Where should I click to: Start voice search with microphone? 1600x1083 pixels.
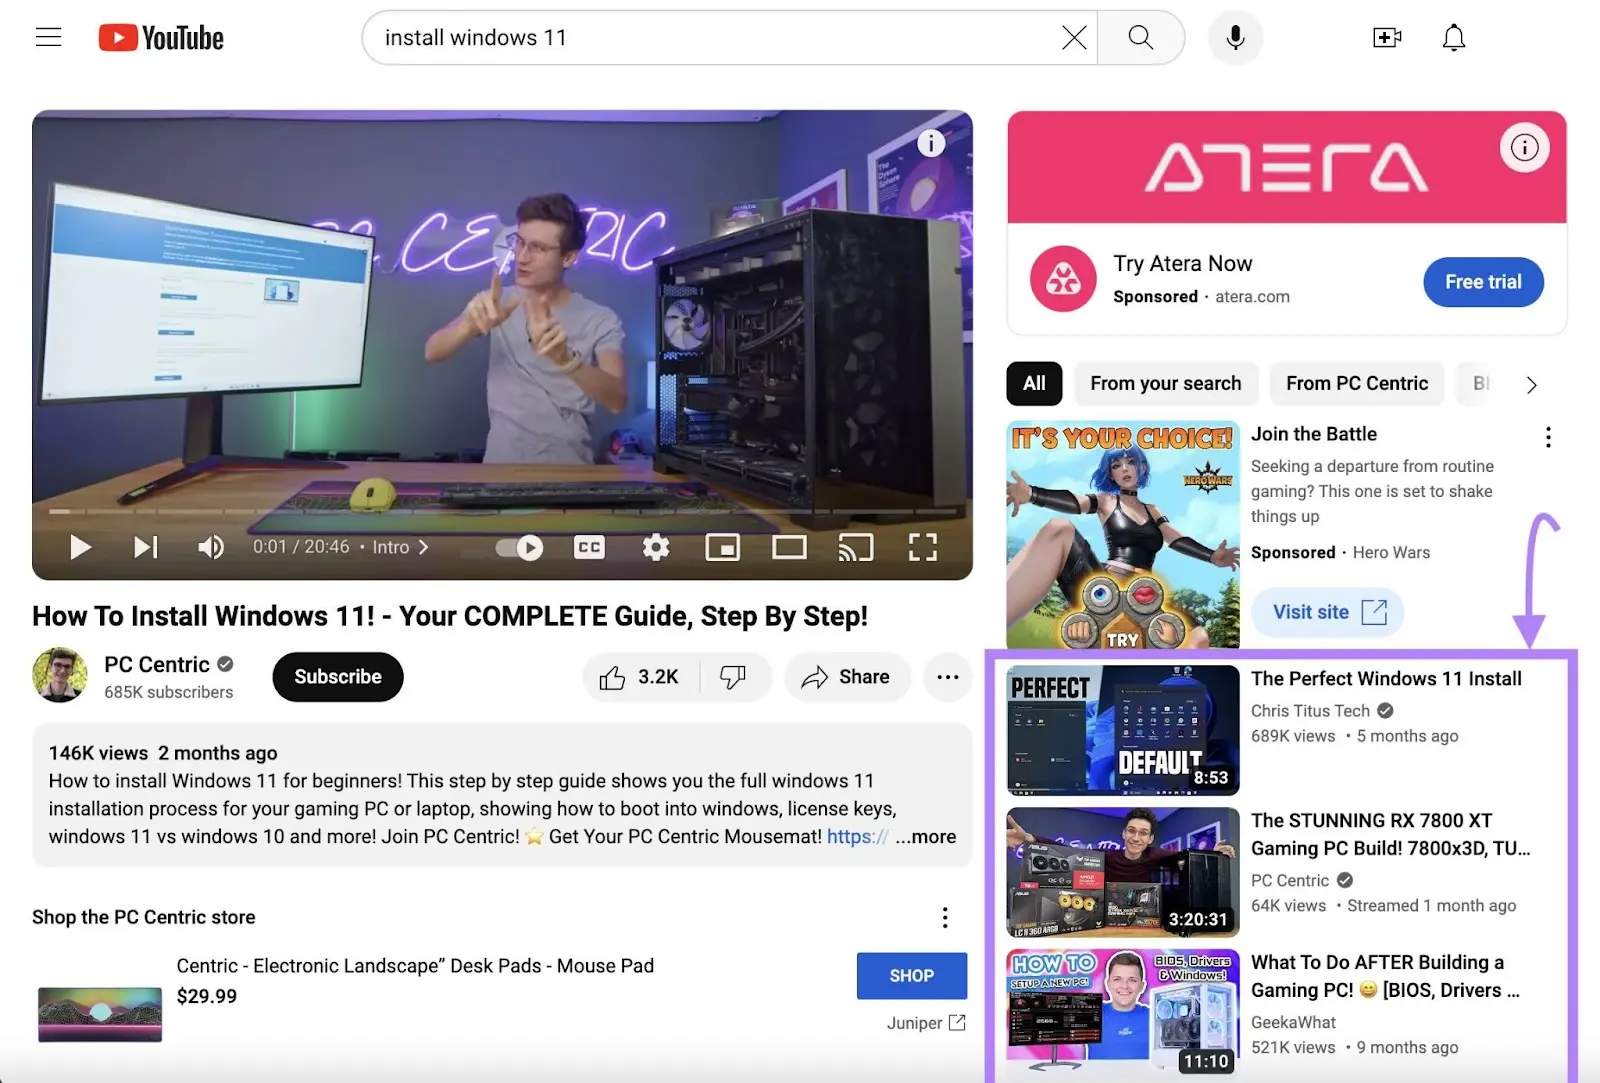click(x=1235, y=38)
